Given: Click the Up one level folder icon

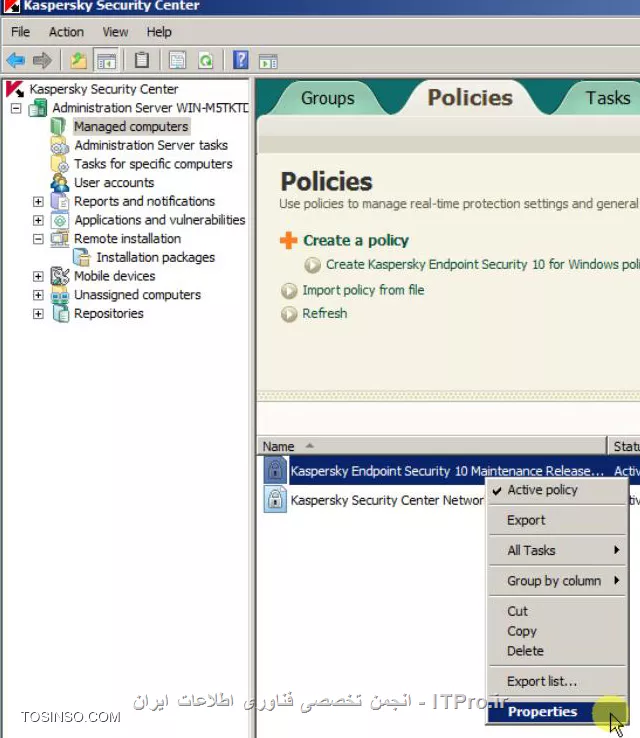Looking at the screenshot, I should (78, 60).
